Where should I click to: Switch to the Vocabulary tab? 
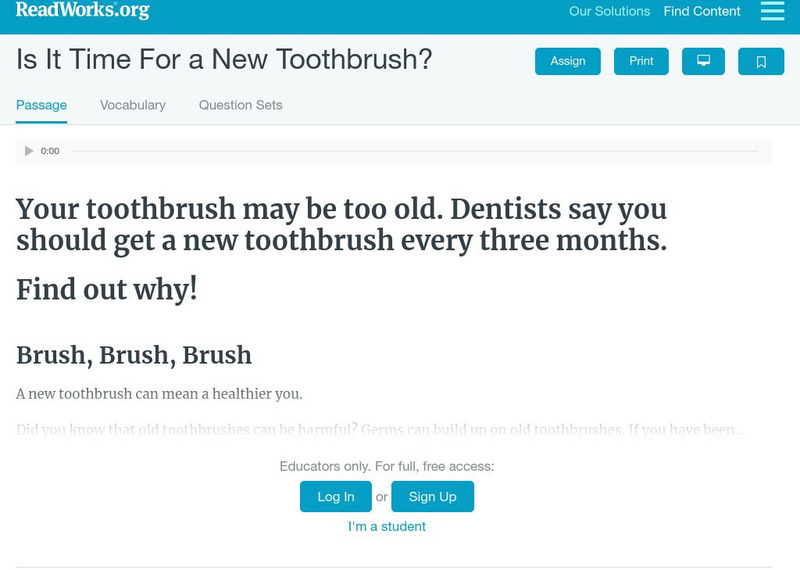click(133, 105)
